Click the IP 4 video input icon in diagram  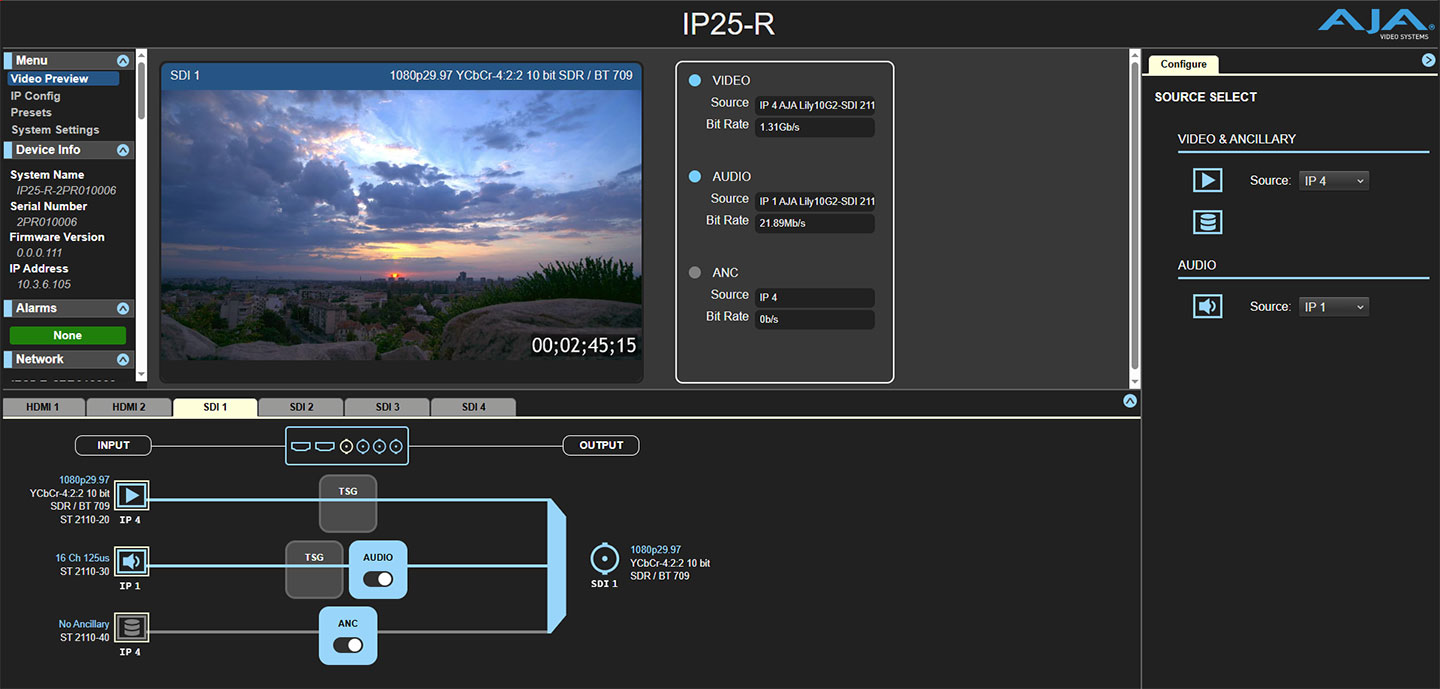tap(132, 495)
